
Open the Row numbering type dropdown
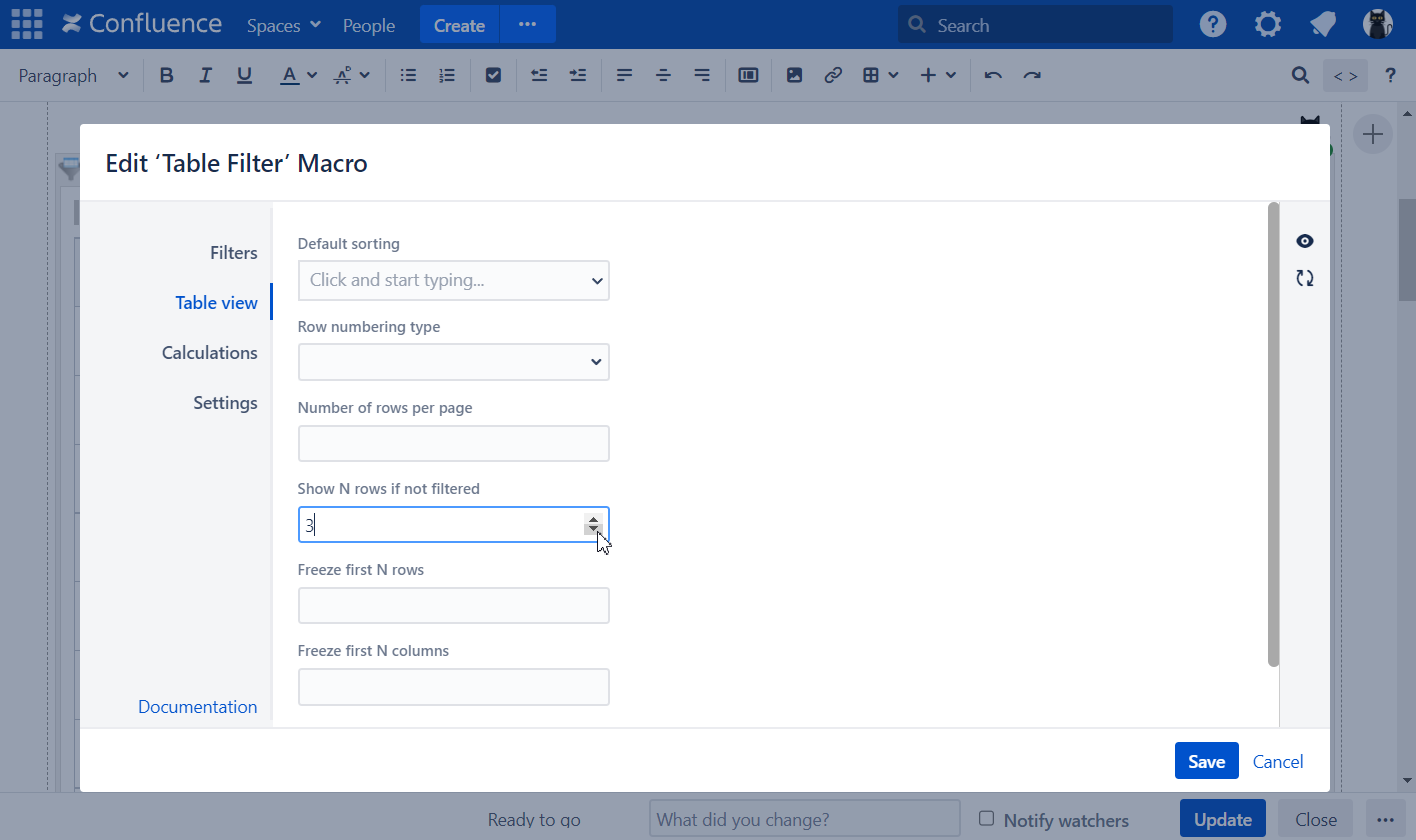(x=454, y=362)
